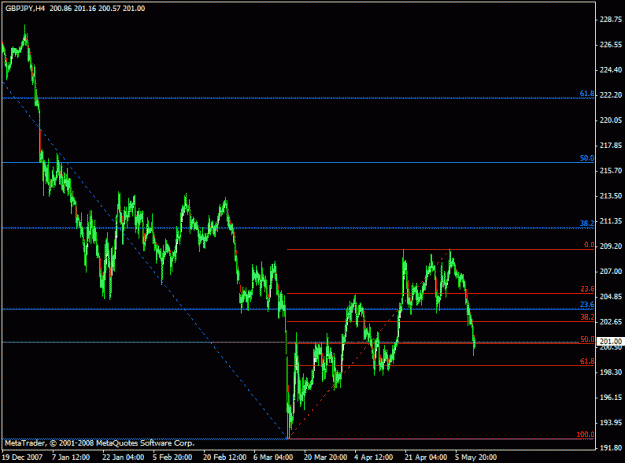Viewport: 625px width, 463px height.
Task: Select the 226.55 price axis label
Action: coord(611,45)
